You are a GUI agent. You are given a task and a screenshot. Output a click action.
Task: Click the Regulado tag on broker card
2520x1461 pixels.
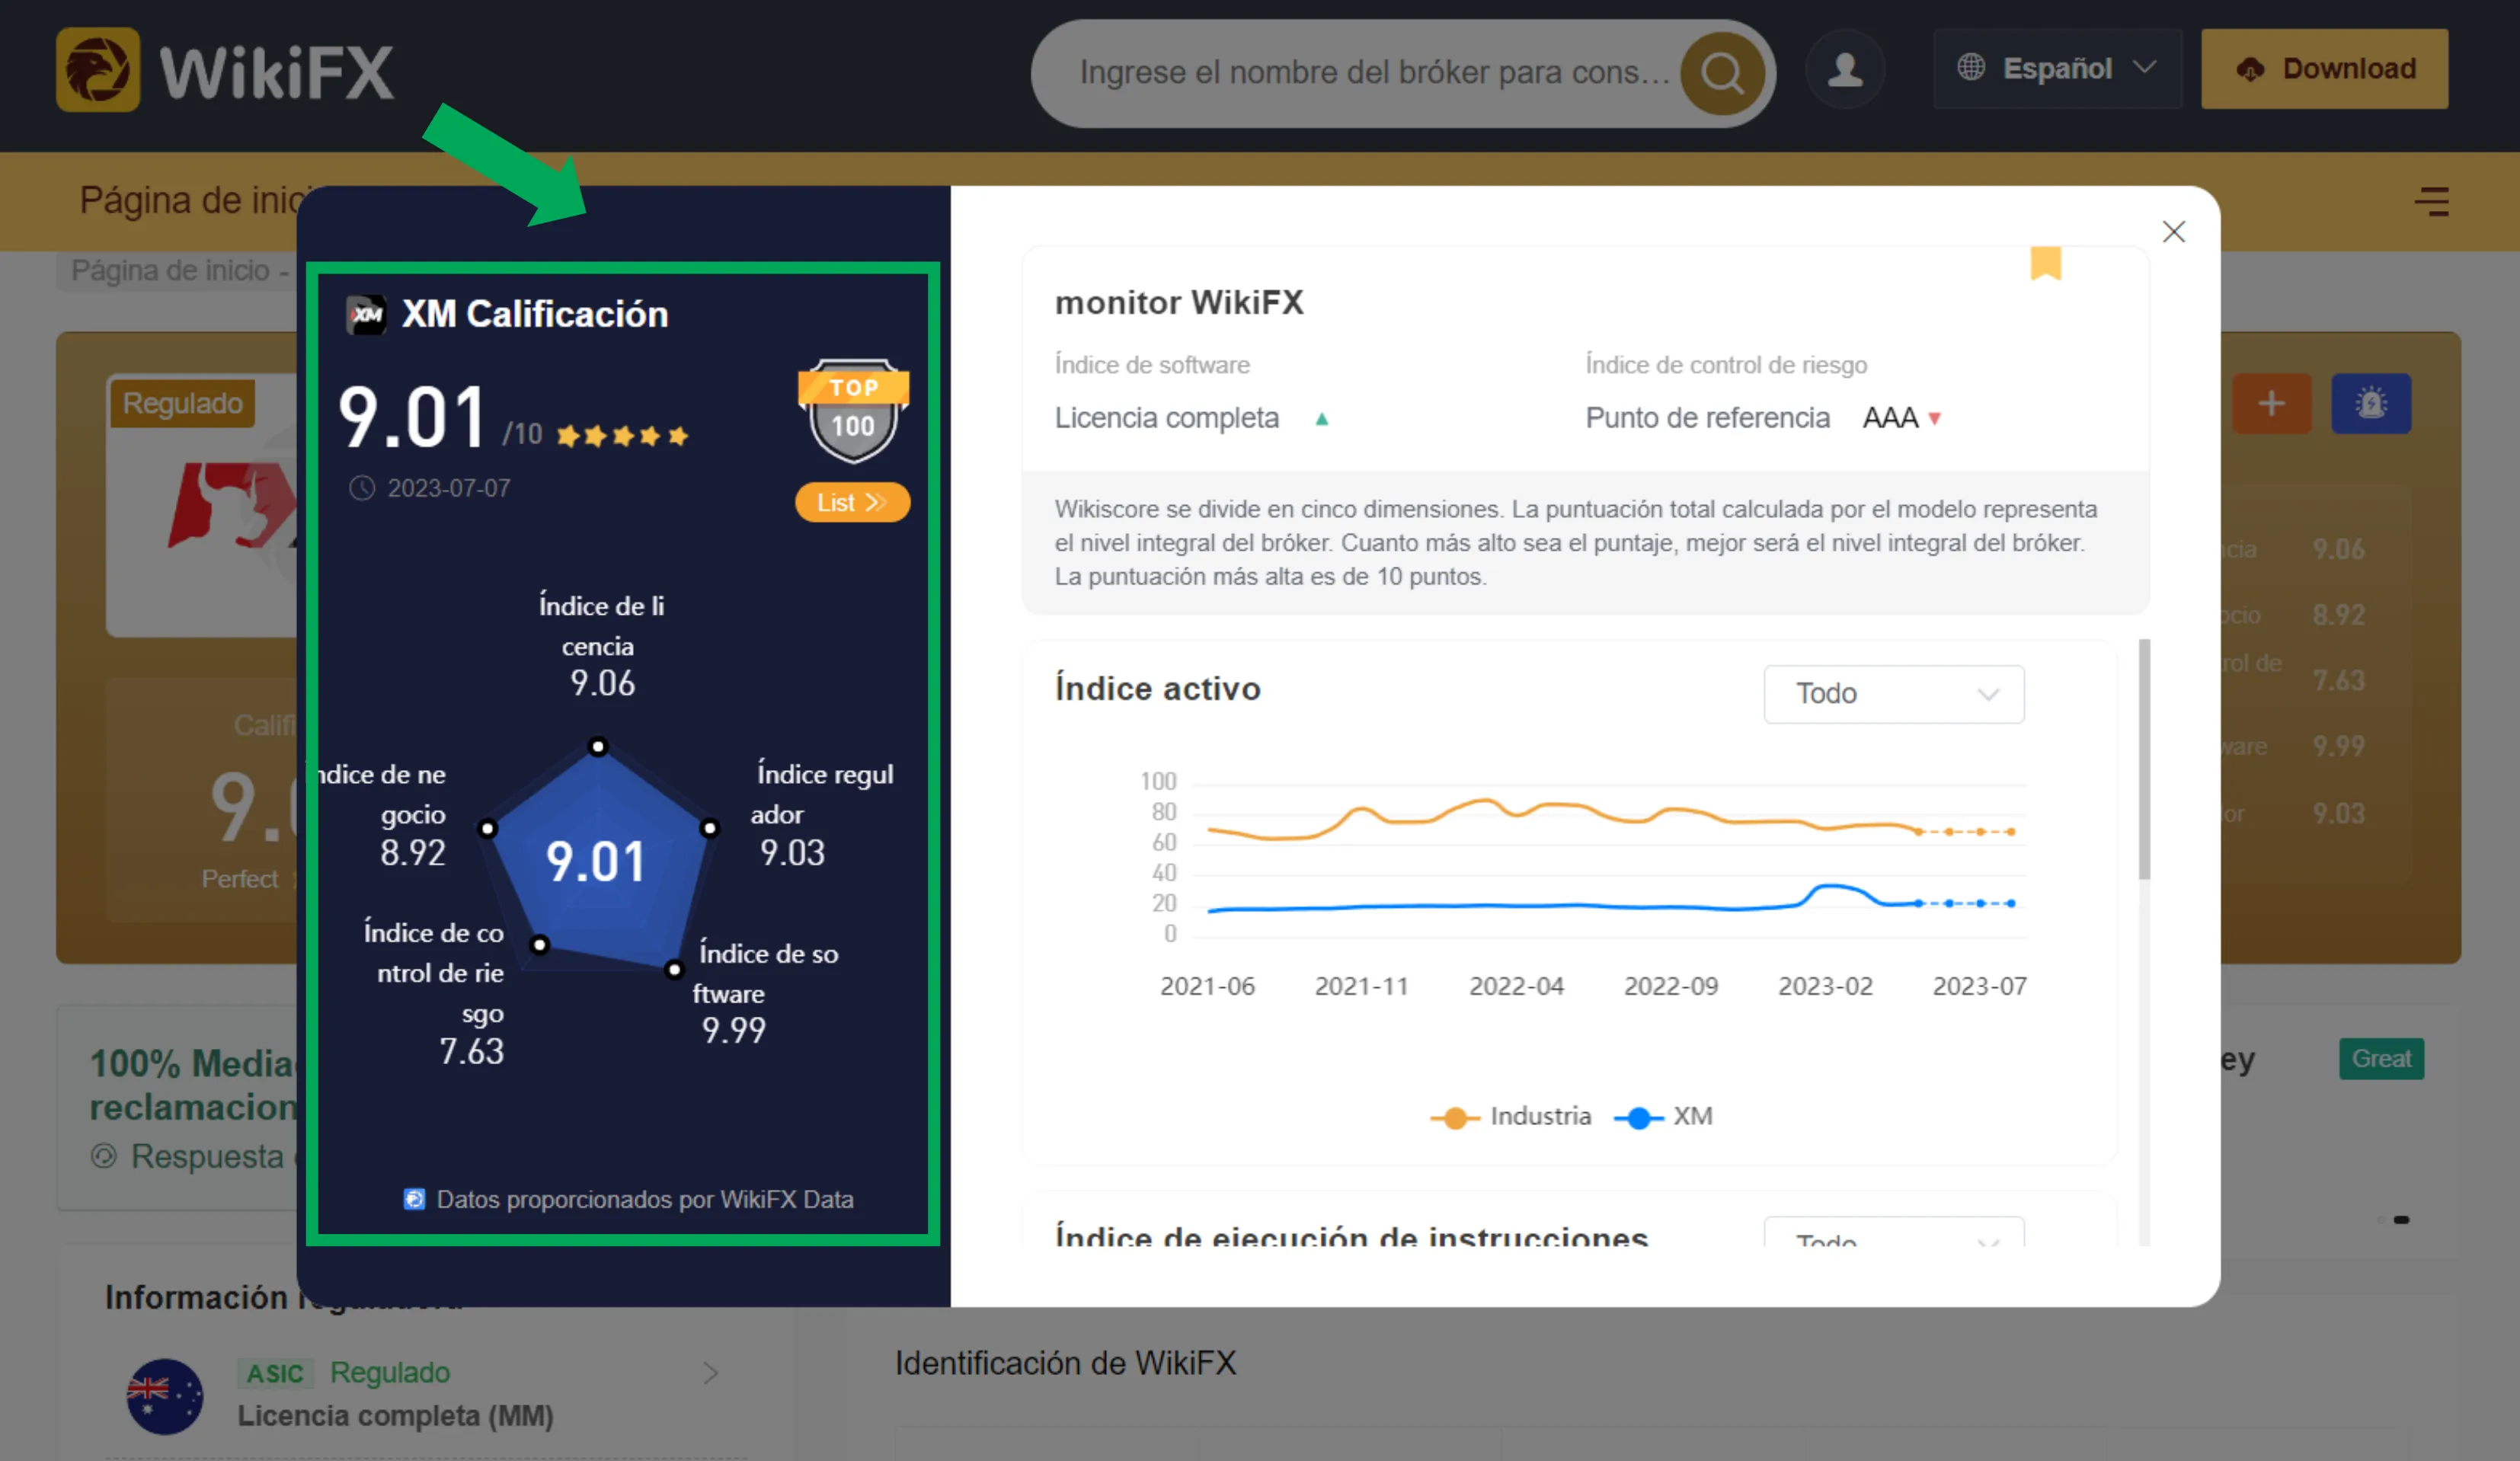click(183, 403)
